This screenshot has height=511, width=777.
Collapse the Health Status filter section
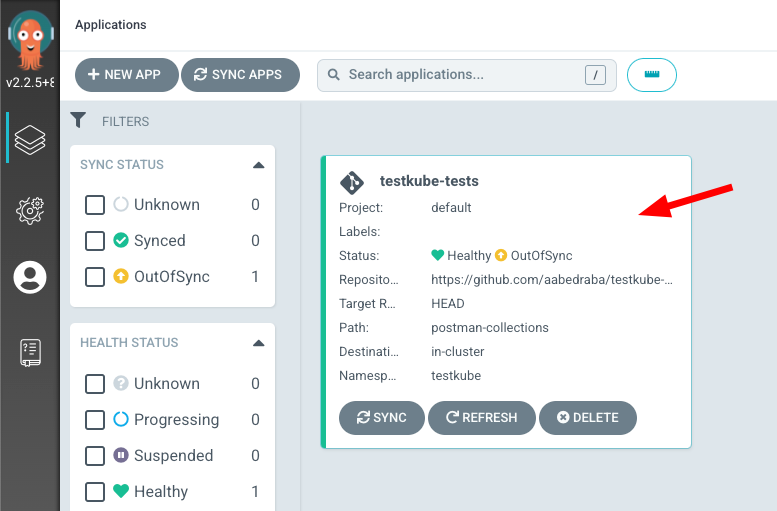tap(258, 343)
